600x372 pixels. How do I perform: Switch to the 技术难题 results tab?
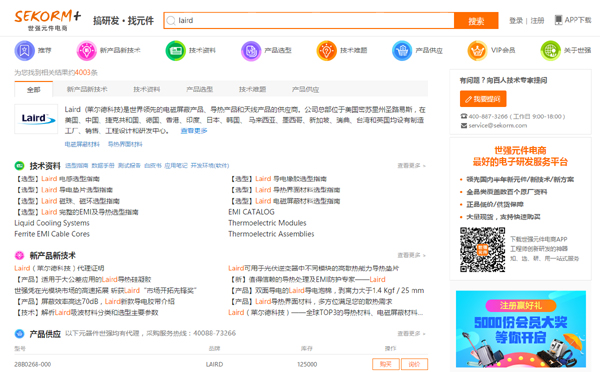pyautogui.click(x=252, y=89)
